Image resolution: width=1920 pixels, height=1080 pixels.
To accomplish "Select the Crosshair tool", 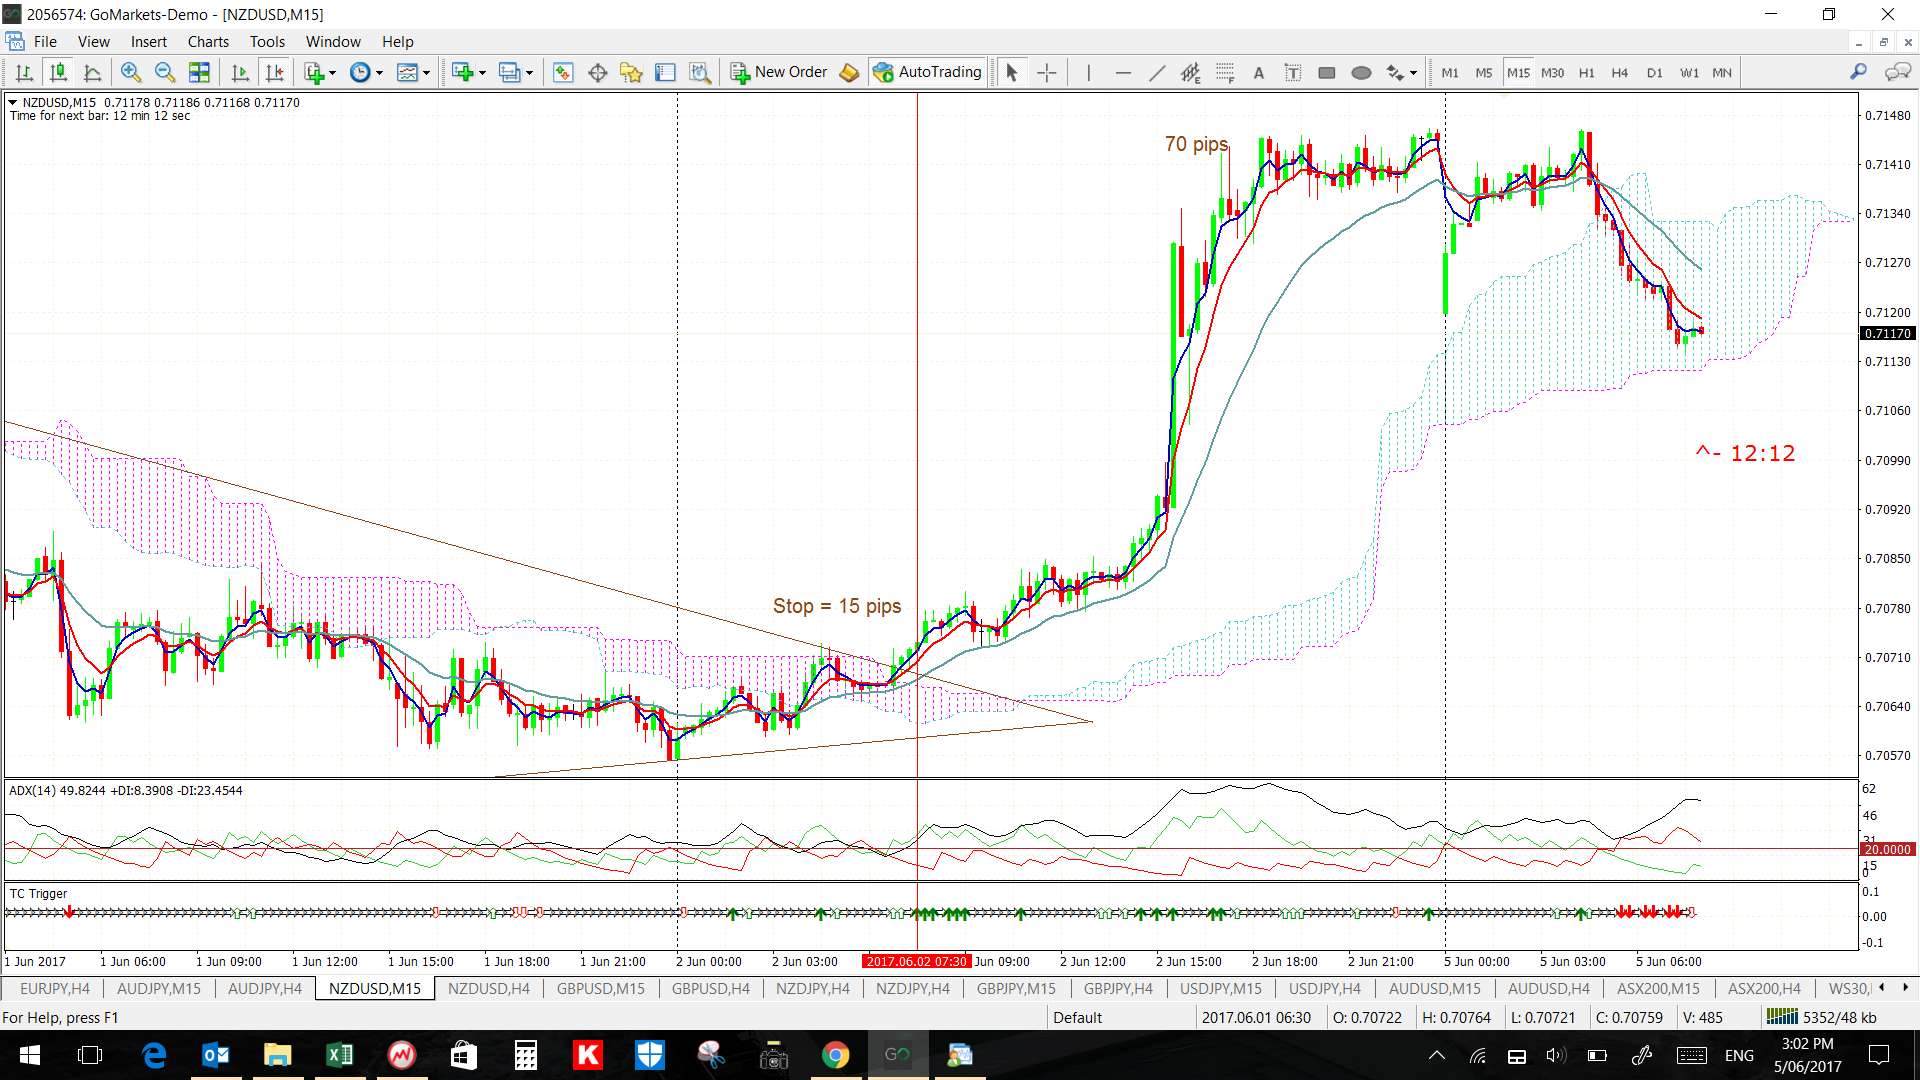I will coord(1046,72).
